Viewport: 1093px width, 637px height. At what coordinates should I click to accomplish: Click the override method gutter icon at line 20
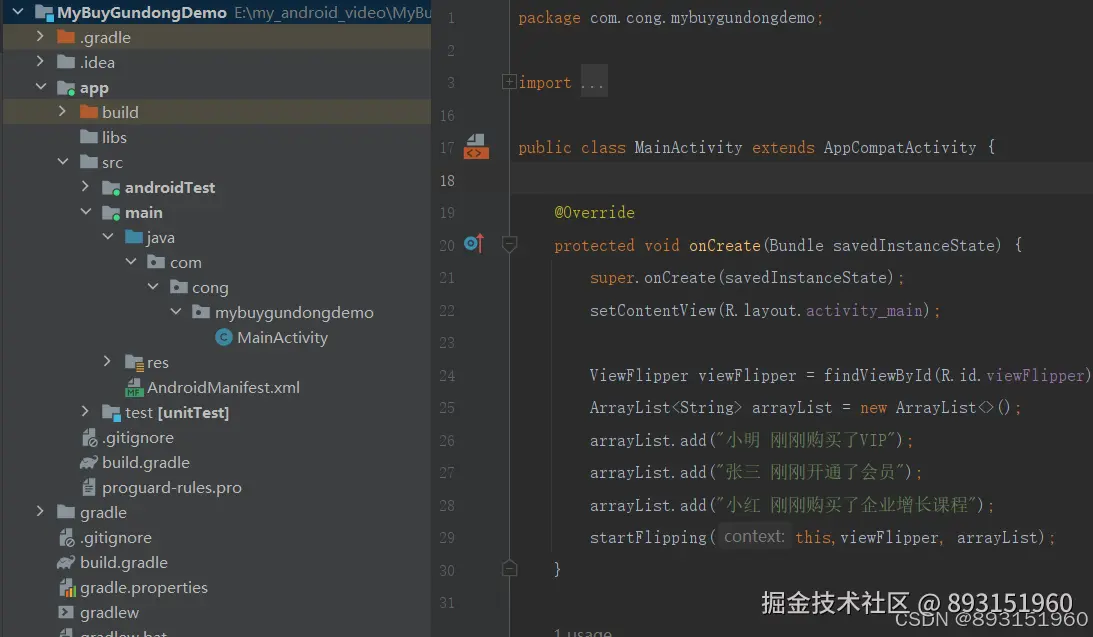point(474,243)
